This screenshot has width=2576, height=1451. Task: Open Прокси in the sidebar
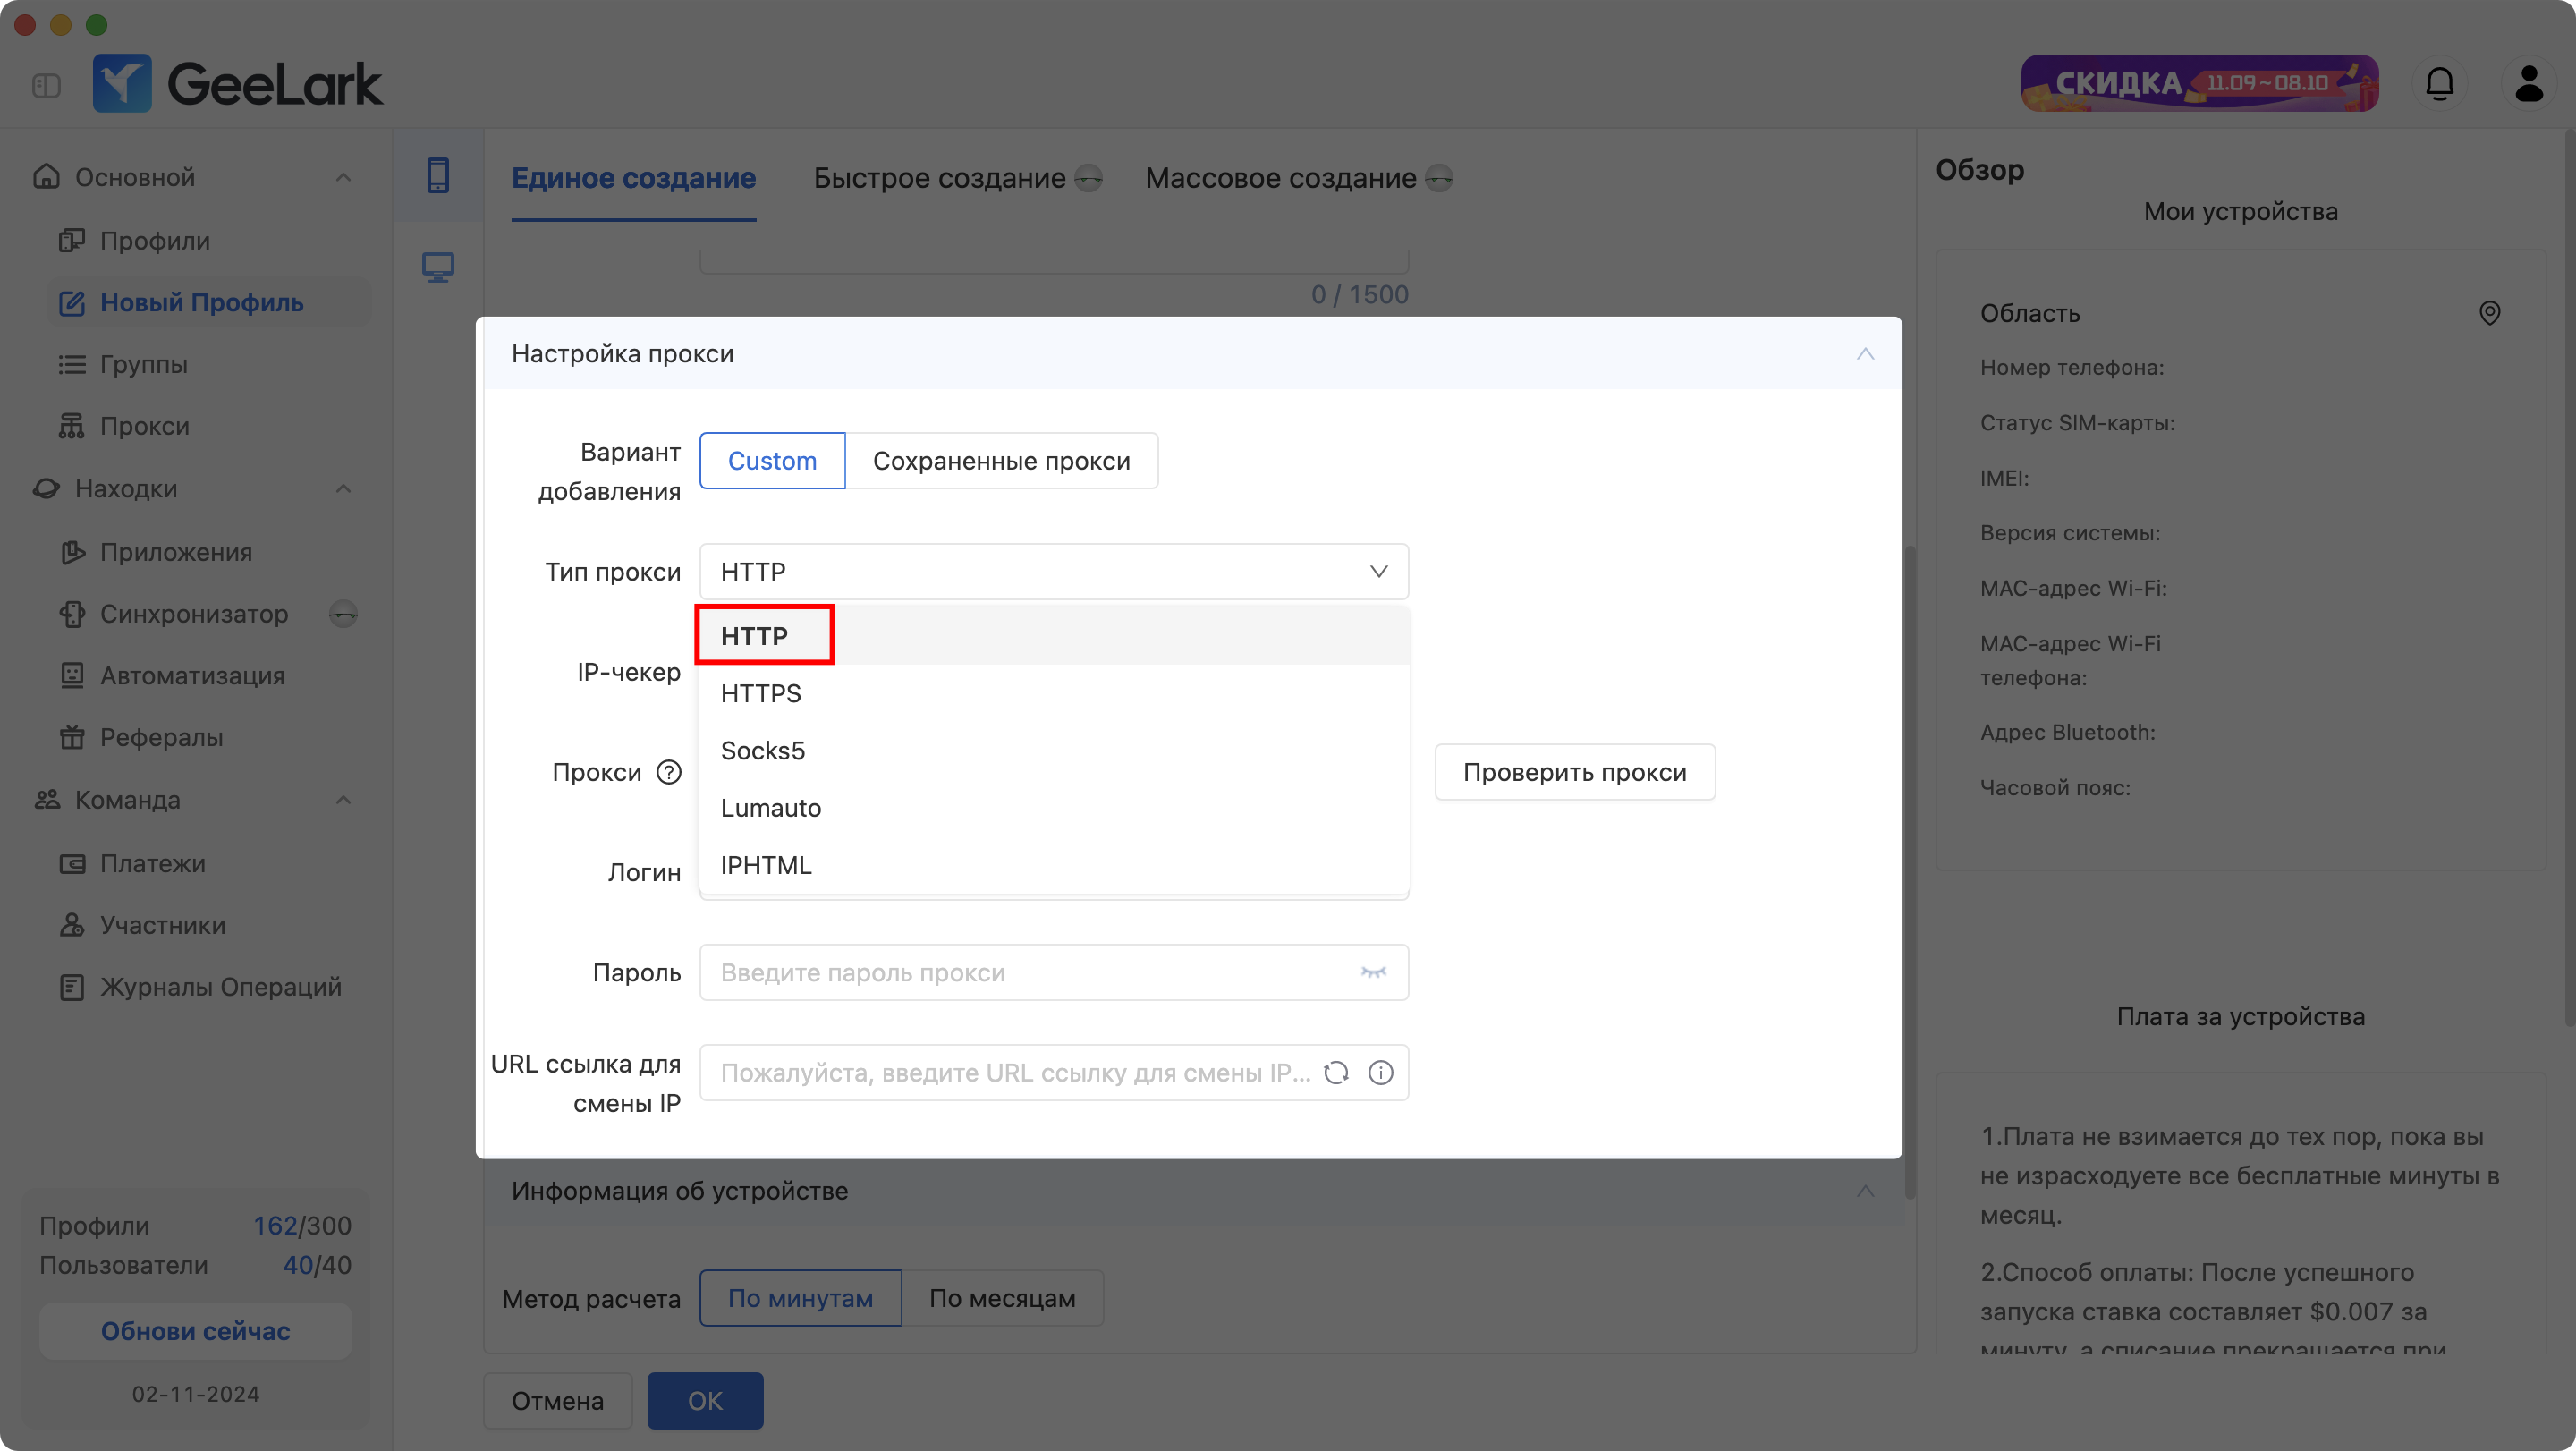[x=210, y=426]
